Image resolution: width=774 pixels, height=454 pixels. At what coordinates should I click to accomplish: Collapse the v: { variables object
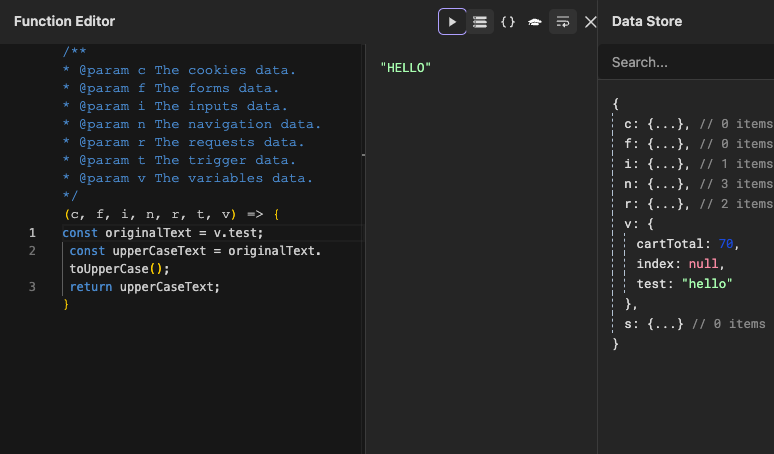point(639,224)
